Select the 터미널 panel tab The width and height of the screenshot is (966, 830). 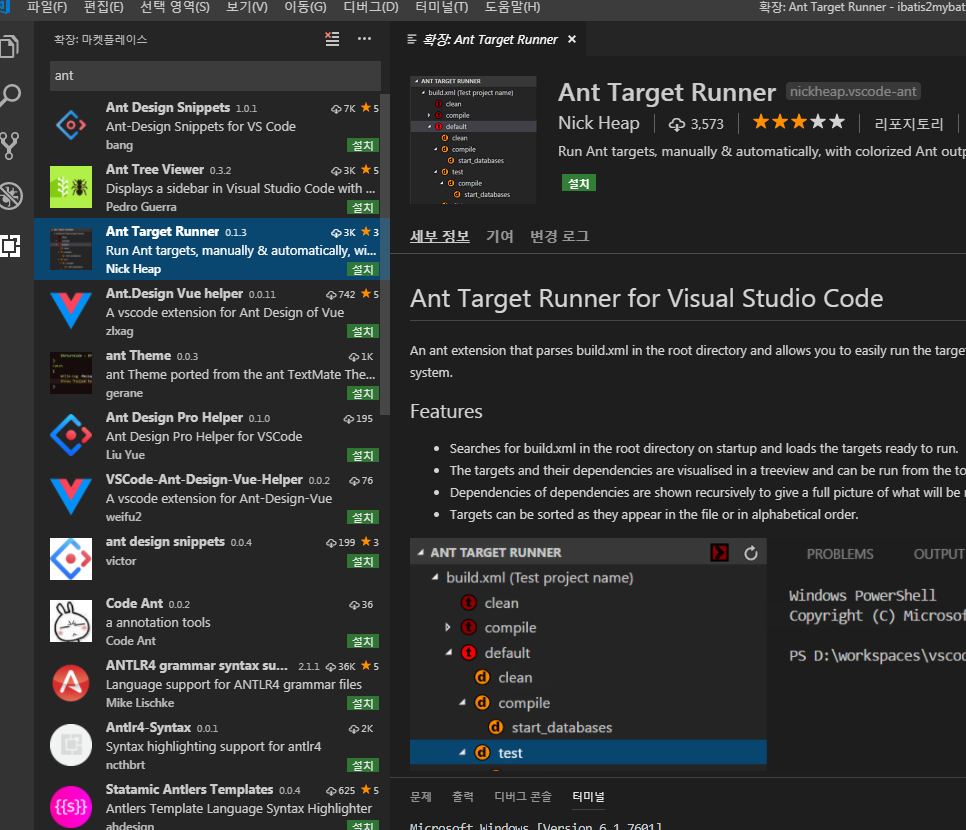click(x=588, y=797)
